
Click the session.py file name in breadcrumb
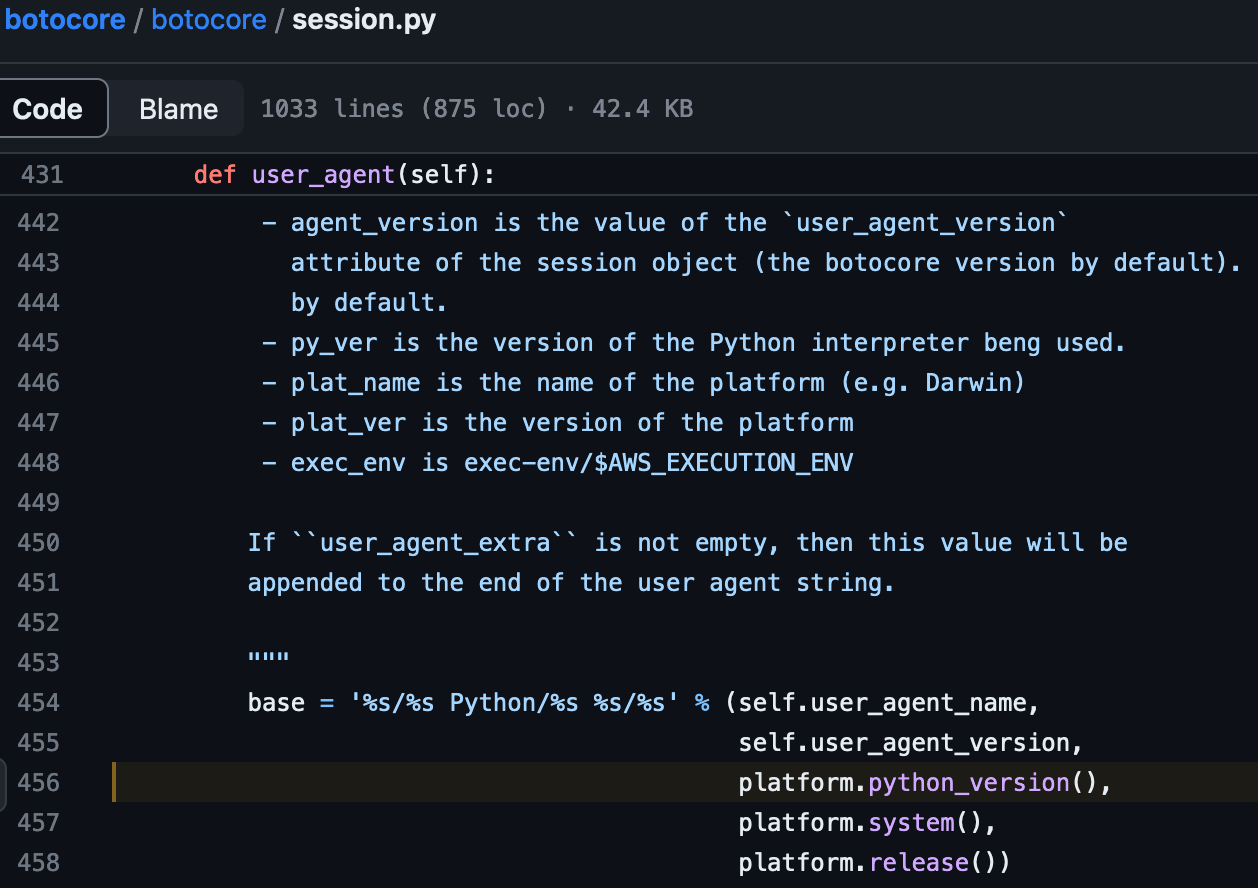point(364,20)
